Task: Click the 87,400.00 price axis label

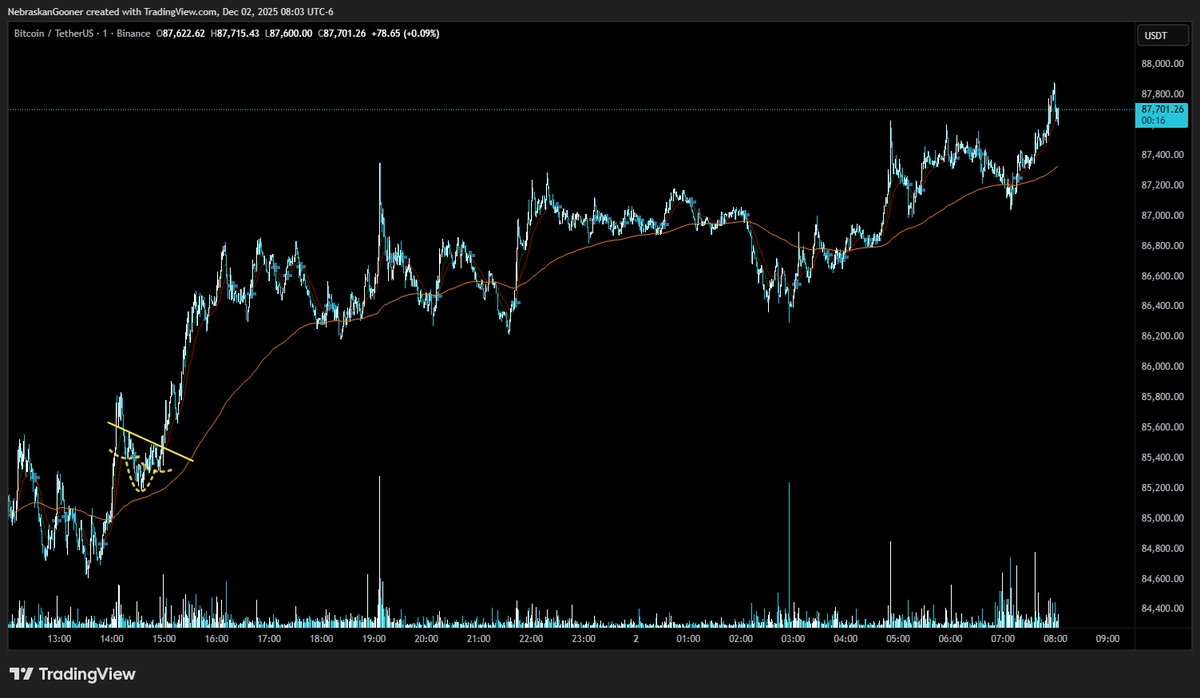Action: pyautogui.click(x=1161, y=155)
